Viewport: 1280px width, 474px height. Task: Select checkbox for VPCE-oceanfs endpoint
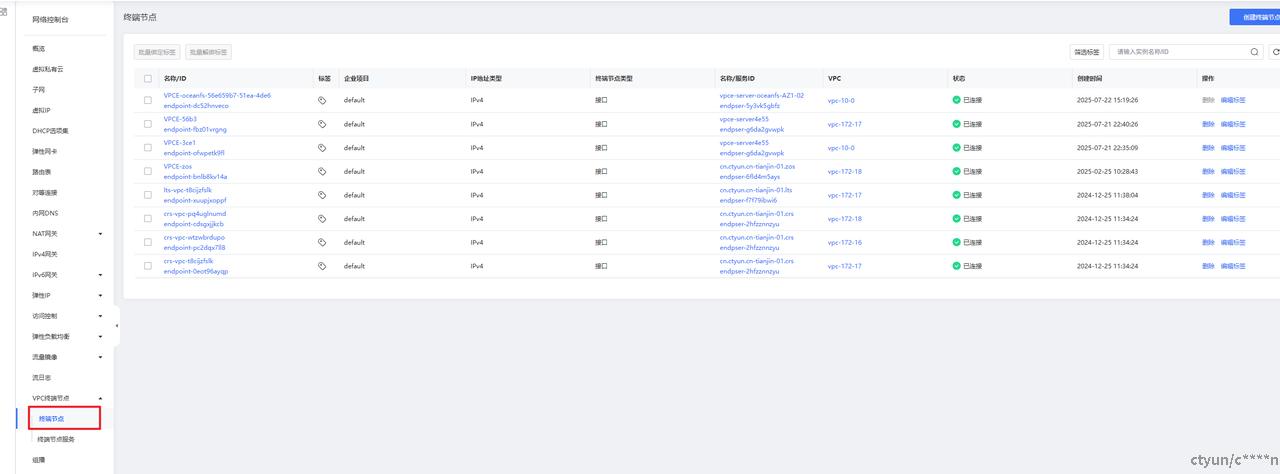coord(148,100)
